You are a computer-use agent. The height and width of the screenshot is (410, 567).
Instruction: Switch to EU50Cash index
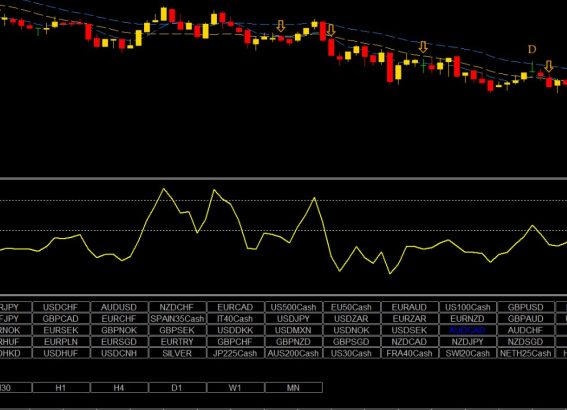click(x=352, y=307)
